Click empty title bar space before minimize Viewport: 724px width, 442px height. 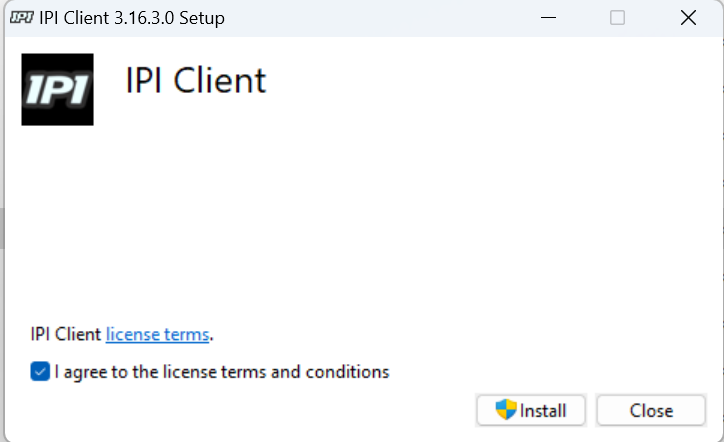400,18
